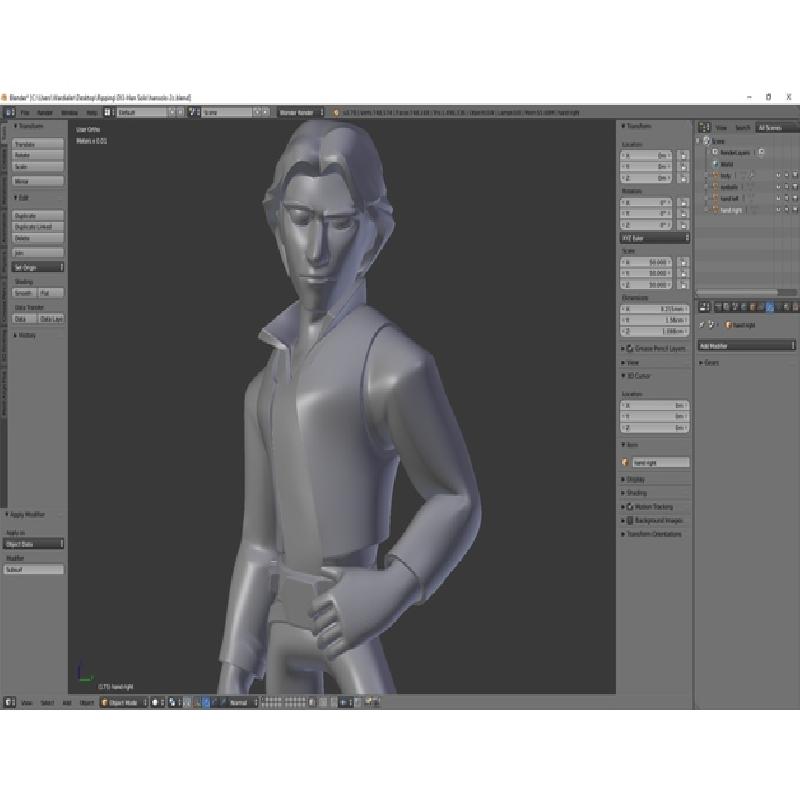Set shading to Flat
Screen dimensions: 800x800
pyautogui.click(x=51, y=293)
